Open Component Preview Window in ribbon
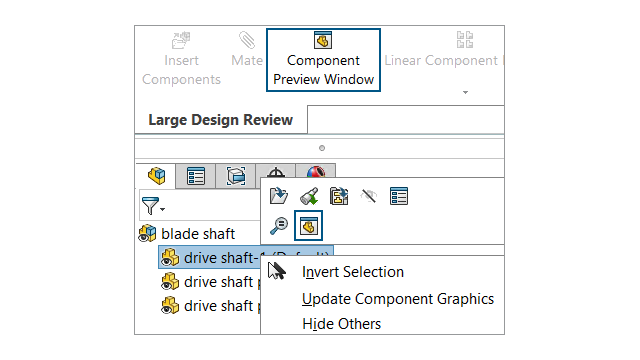640x360 pixels. [x=323, y=60]
